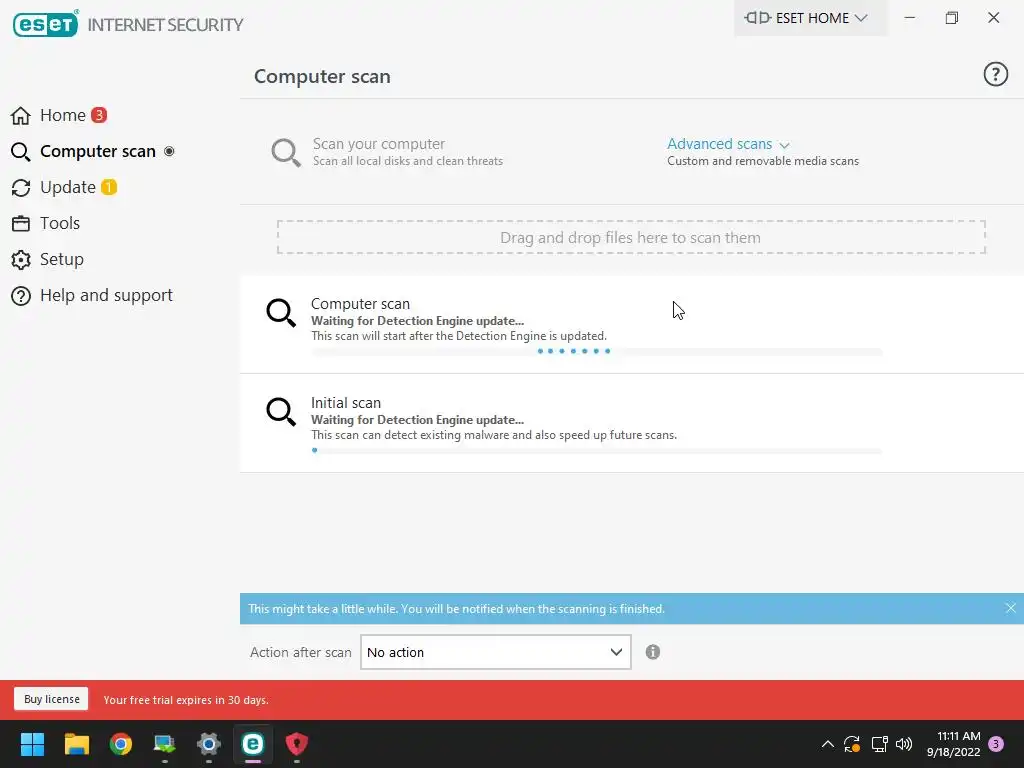Click first 'Waiting for Detection Engine update...' status
1024x768 pixels.
[x=417, y=321]
